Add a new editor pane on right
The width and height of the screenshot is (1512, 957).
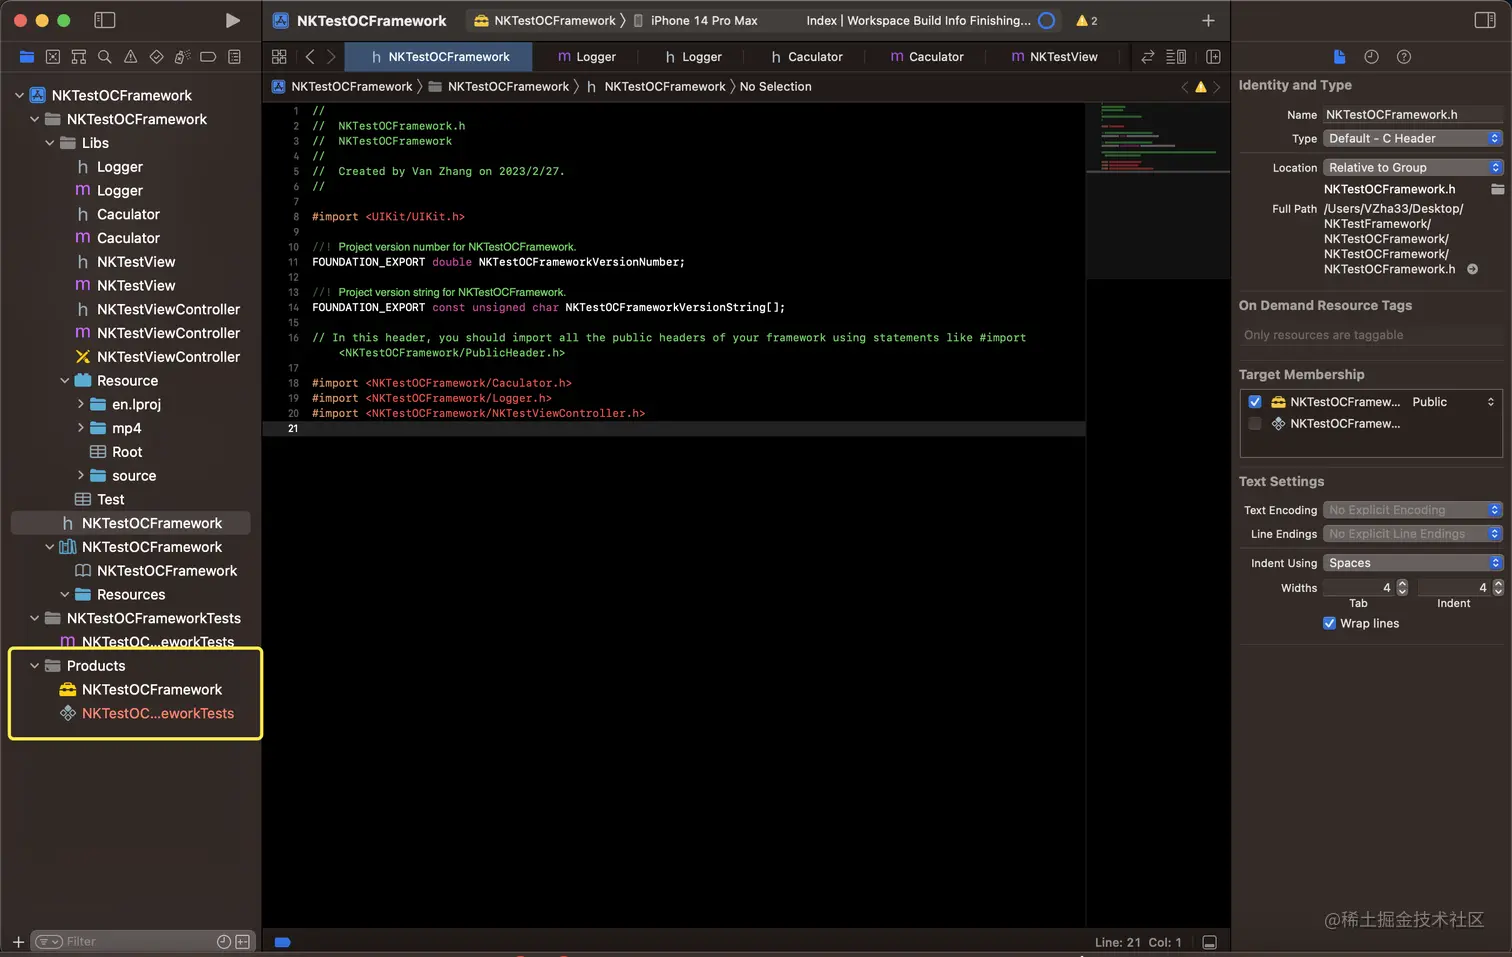[x=1213, y=57]
